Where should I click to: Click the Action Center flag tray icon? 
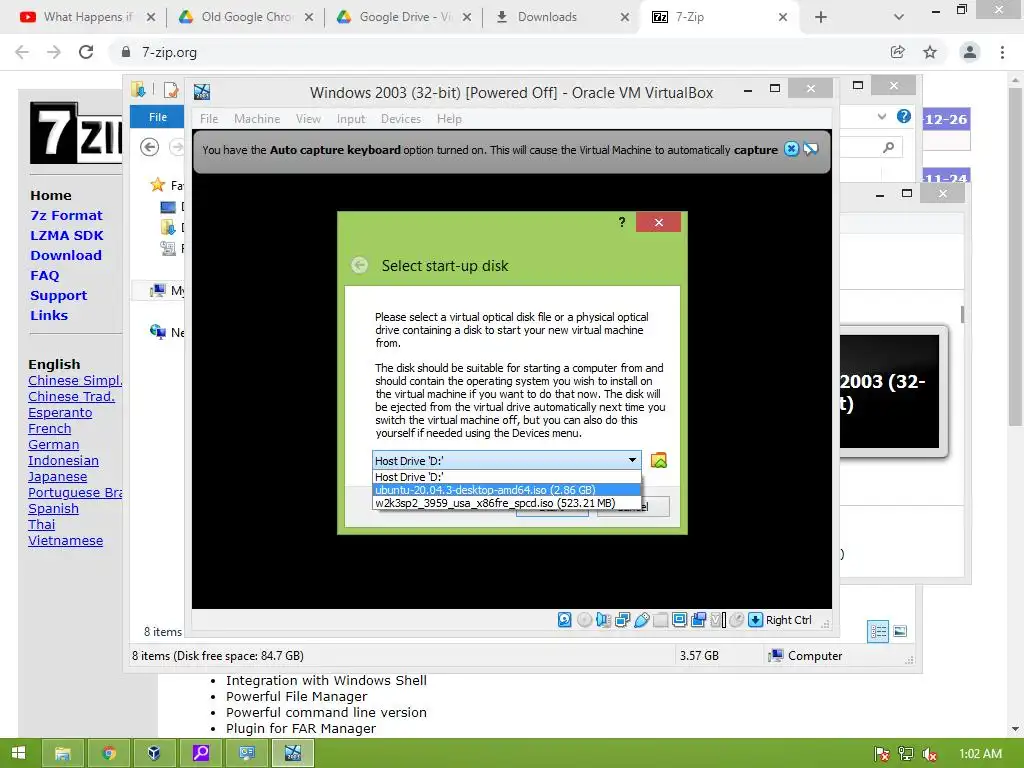click(882, 754)
